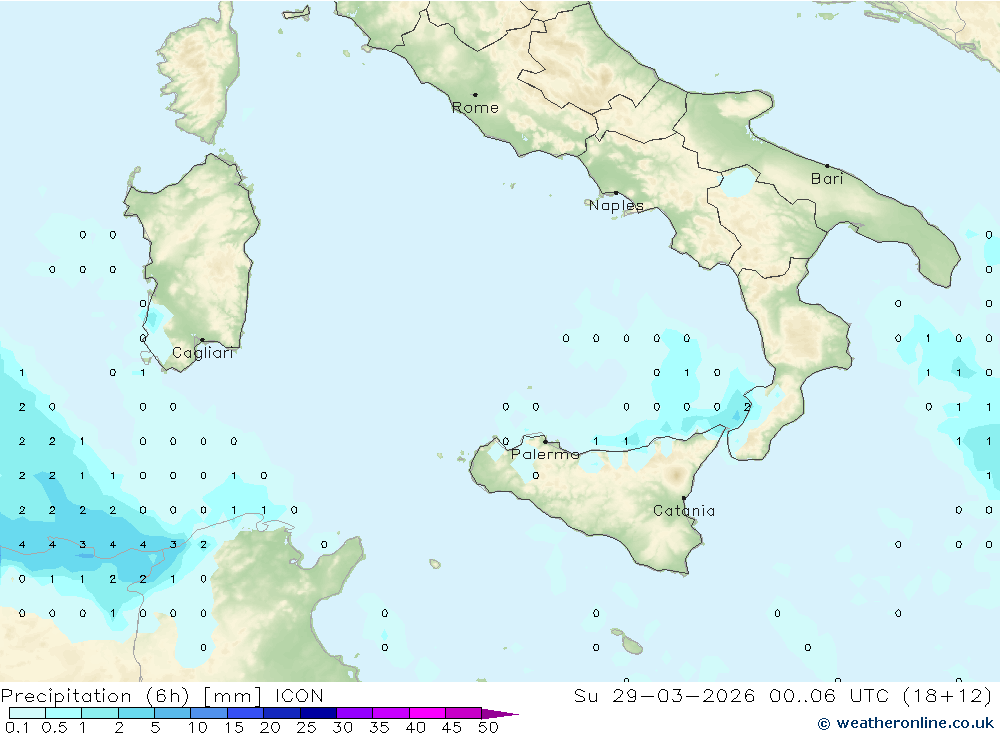The width and height of the screenshot is (1000, 733).
Task: Click the value 2 at the Strait of Messina
Action: click(747, 407)
